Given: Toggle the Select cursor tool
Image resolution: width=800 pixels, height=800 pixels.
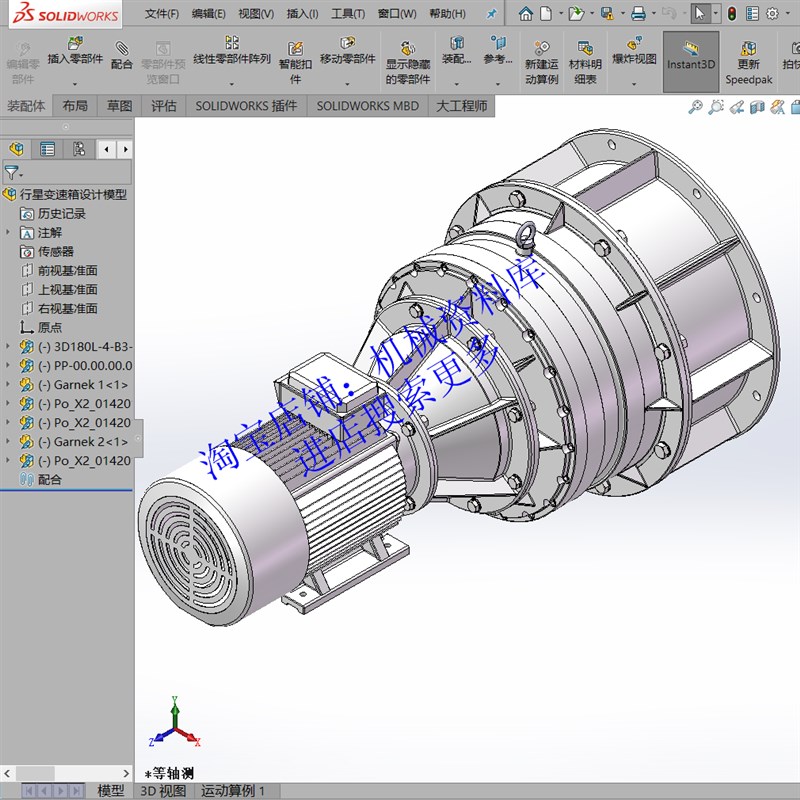Looking at the screenshot, I should (x=700, y=13).
